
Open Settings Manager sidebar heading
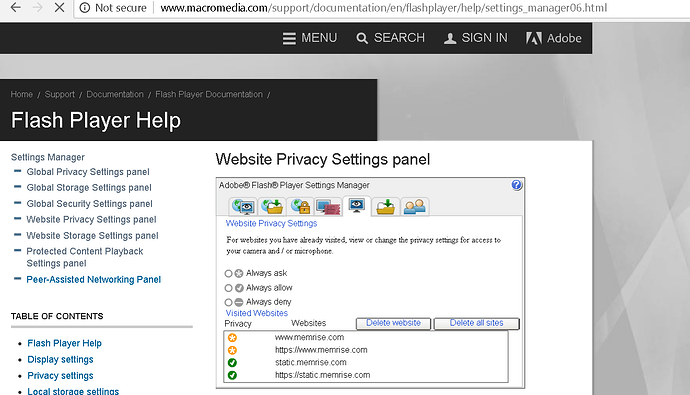tap(48, 157)
